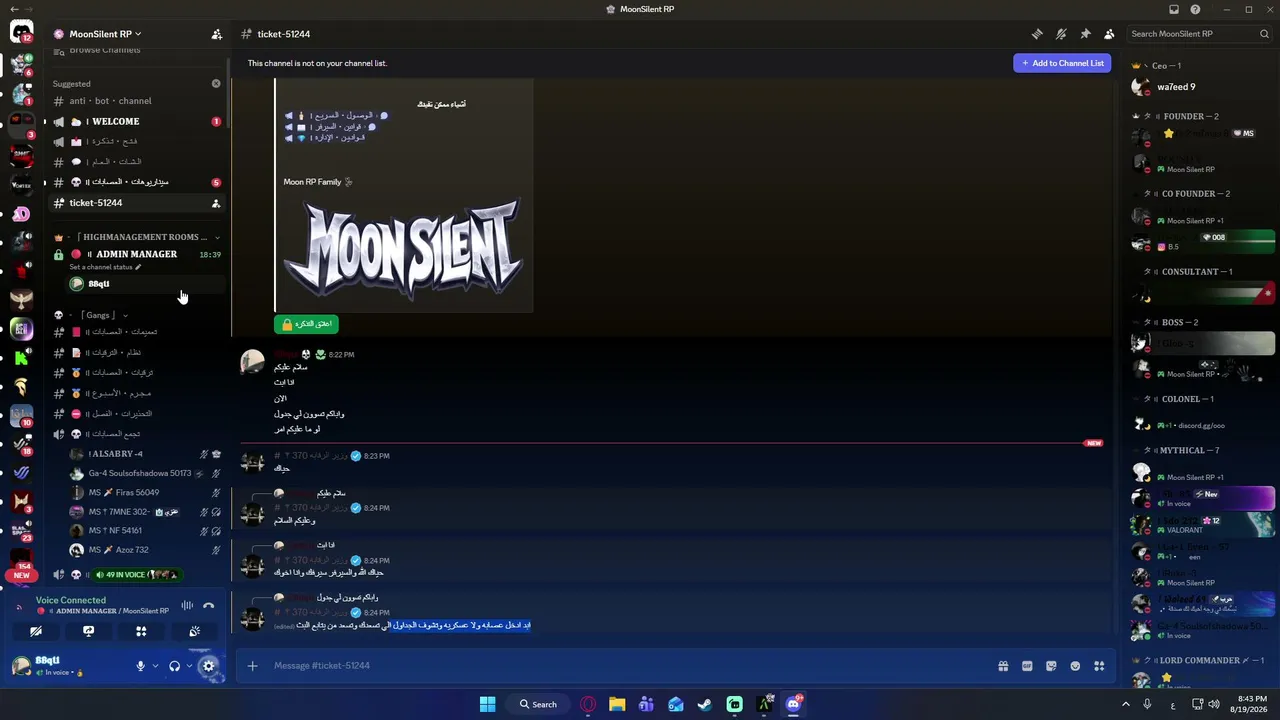The width and height of the screenshot is (1280, 720).
Task: Open pinned messages
Action: [x=1085, y=34]
